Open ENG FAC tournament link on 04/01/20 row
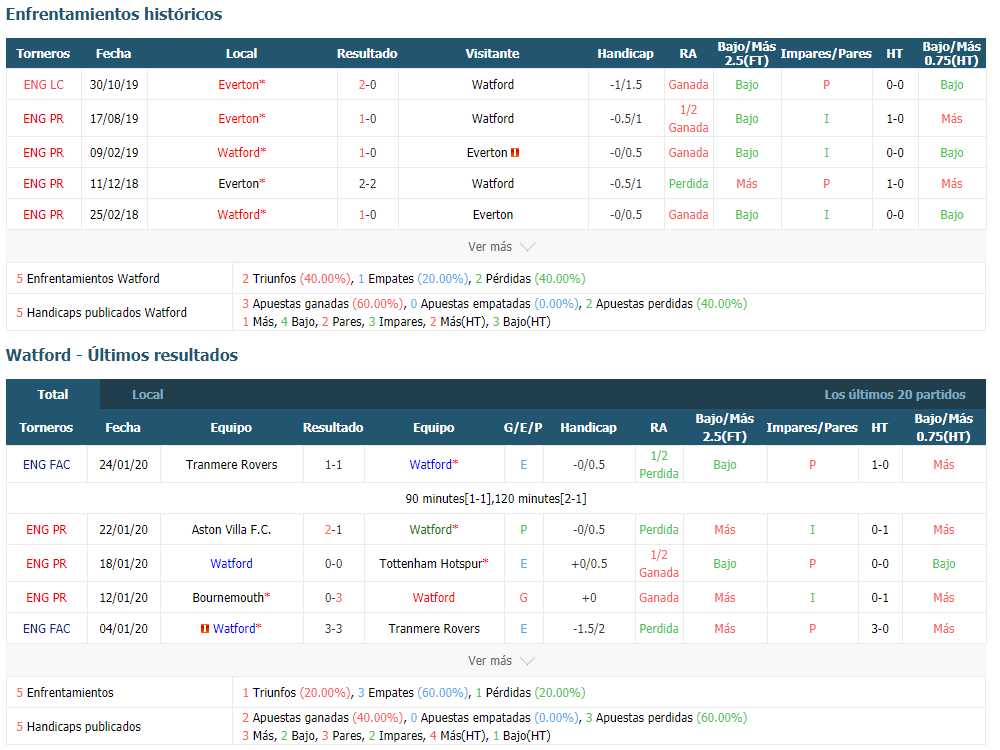Screen dimensions: 1000x750 point(47,629)
